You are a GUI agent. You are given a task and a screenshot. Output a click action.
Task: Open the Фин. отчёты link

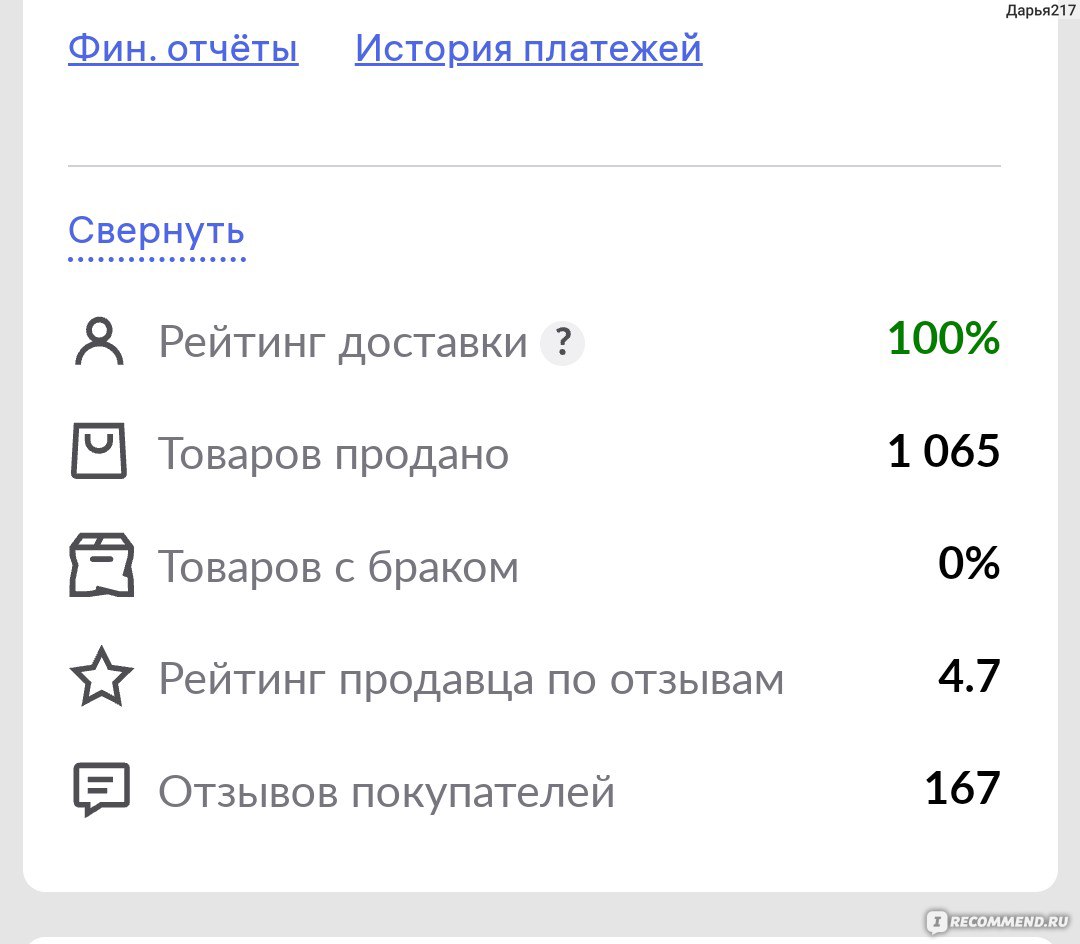pyautogui.click(x=183, y=48)
